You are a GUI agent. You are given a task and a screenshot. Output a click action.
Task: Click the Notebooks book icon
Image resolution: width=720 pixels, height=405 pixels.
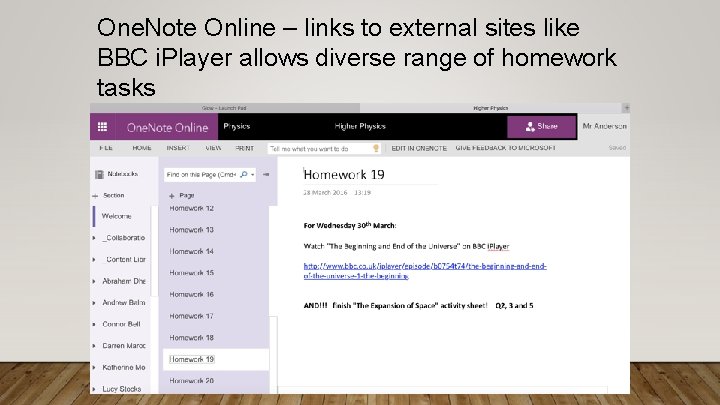99,174
